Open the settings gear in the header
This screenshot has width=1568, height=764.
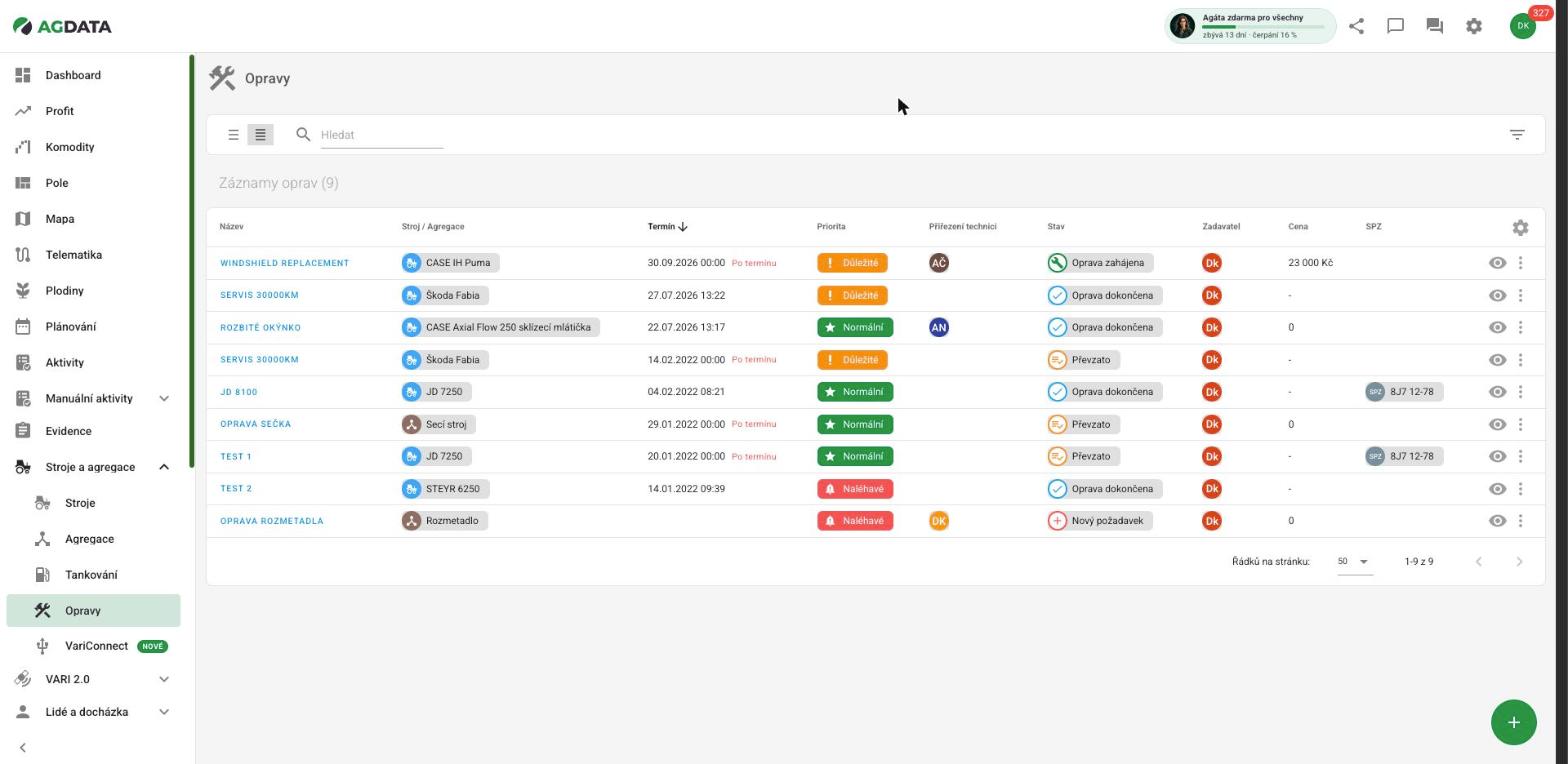(1474, 26)
